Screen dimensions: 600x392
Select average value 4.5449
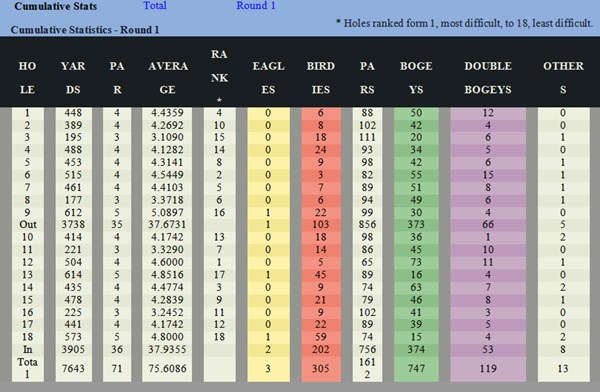coord(167,175)
